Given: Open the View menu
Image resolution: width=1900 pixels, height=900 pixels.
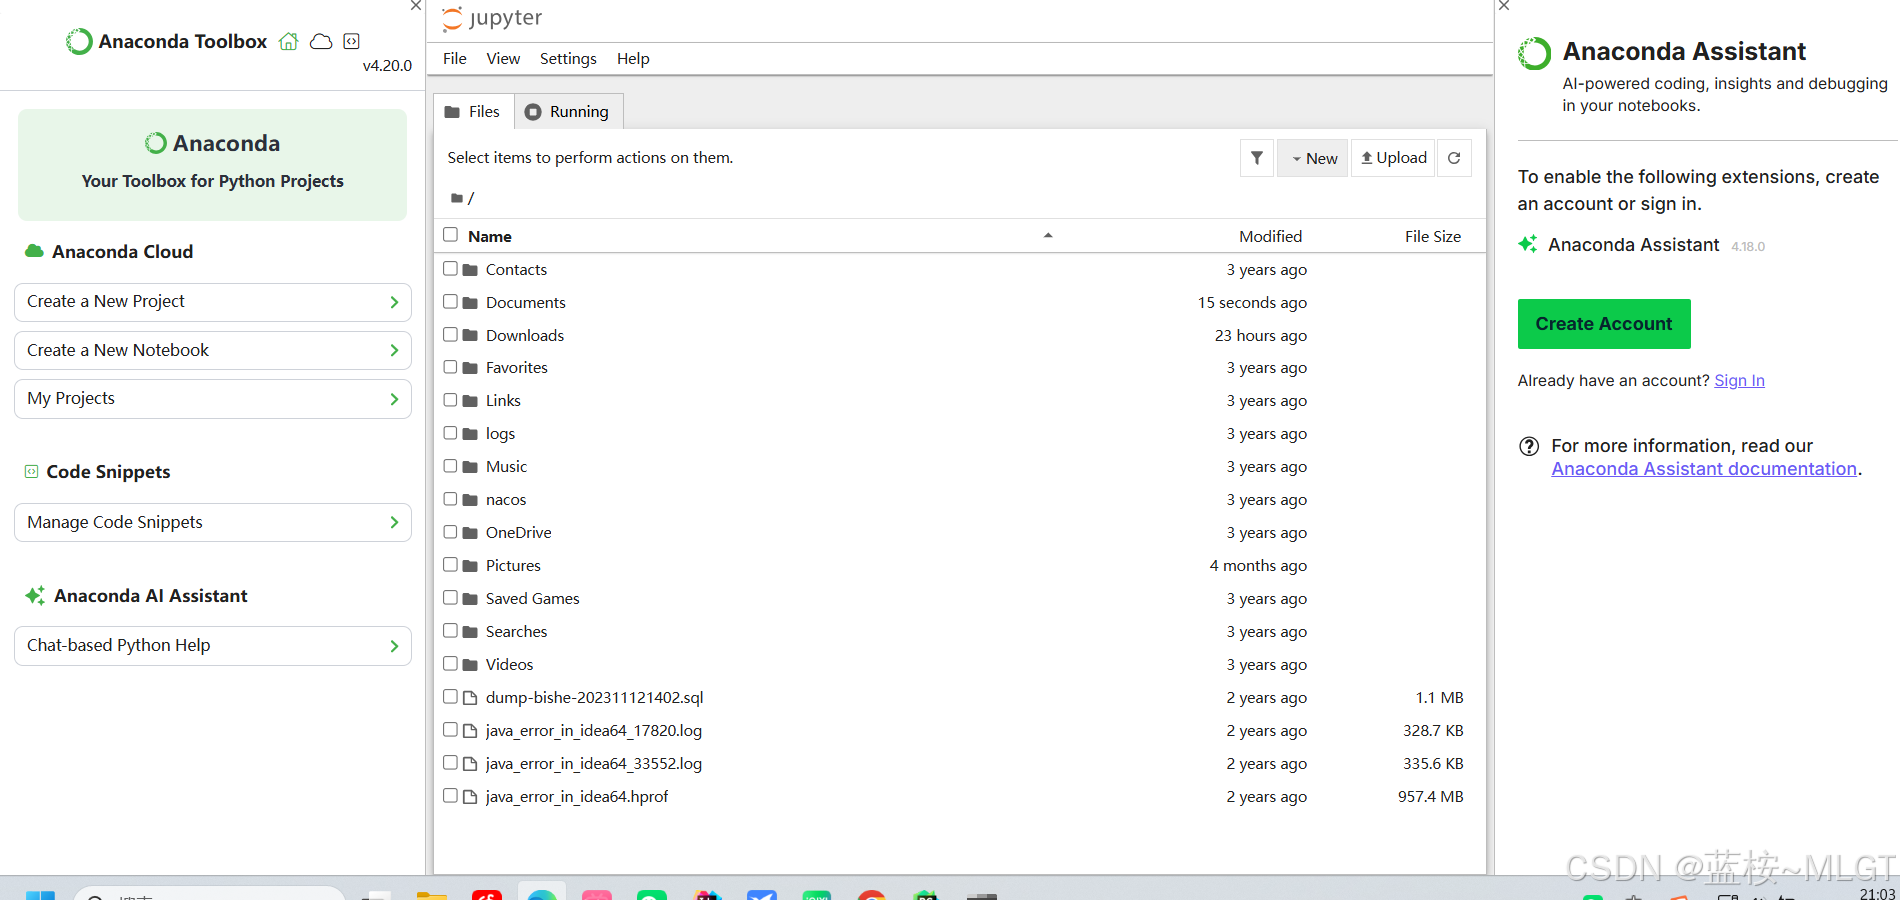Looking at the screenshot, I should click(x=503, y=59).
